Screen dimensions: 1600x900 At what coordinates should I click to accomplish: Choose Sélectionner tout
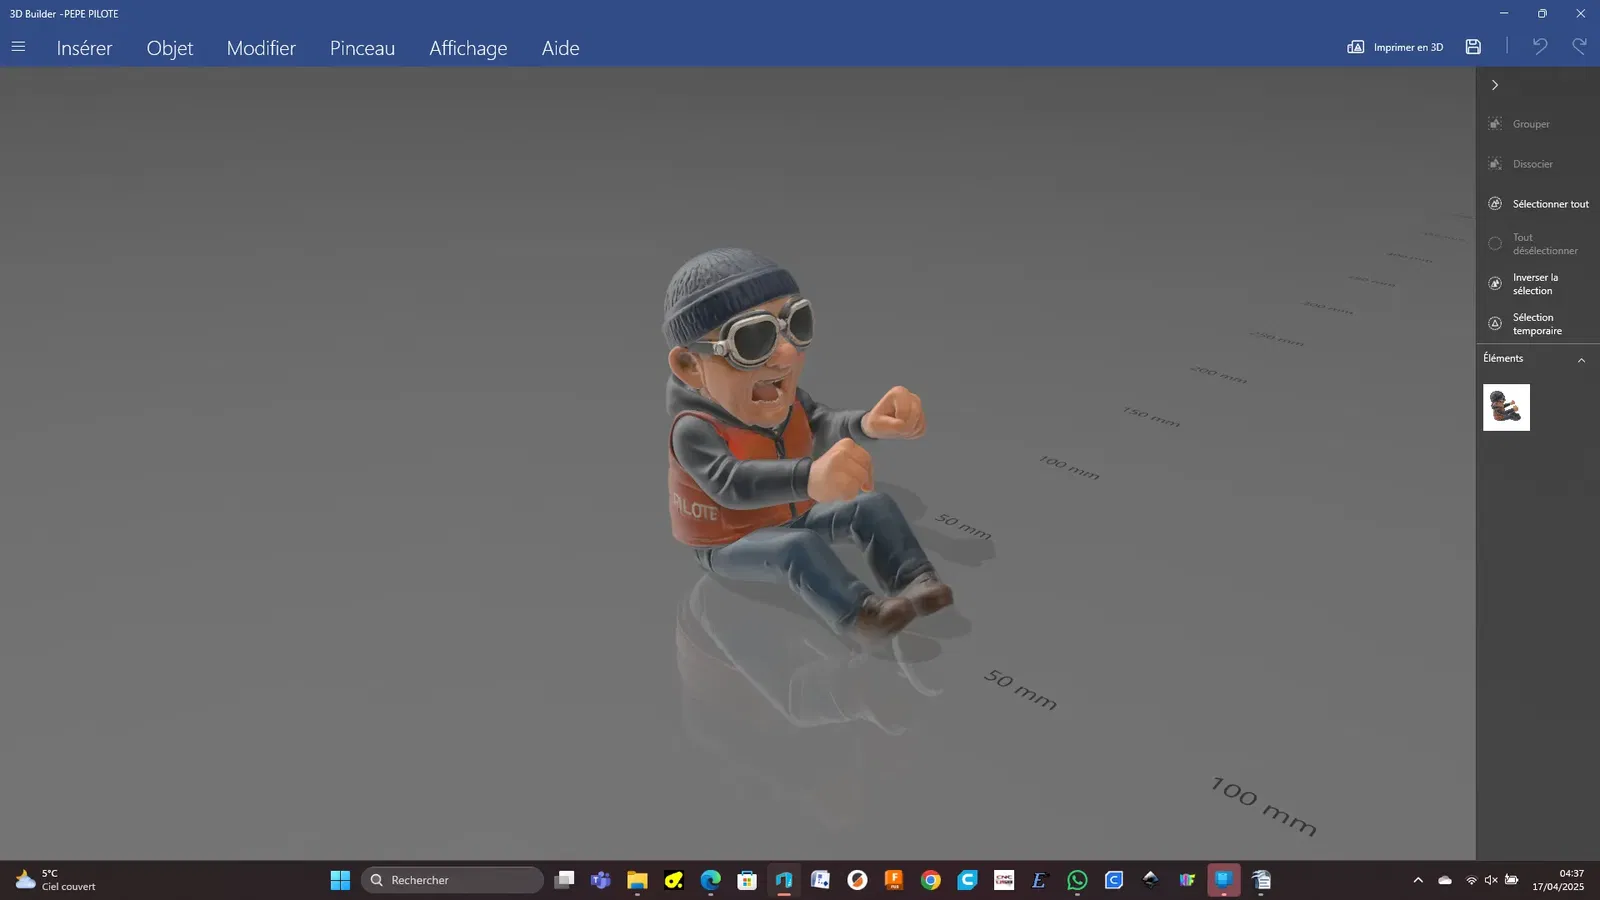pyautogui.click(x=1538, y=204)
